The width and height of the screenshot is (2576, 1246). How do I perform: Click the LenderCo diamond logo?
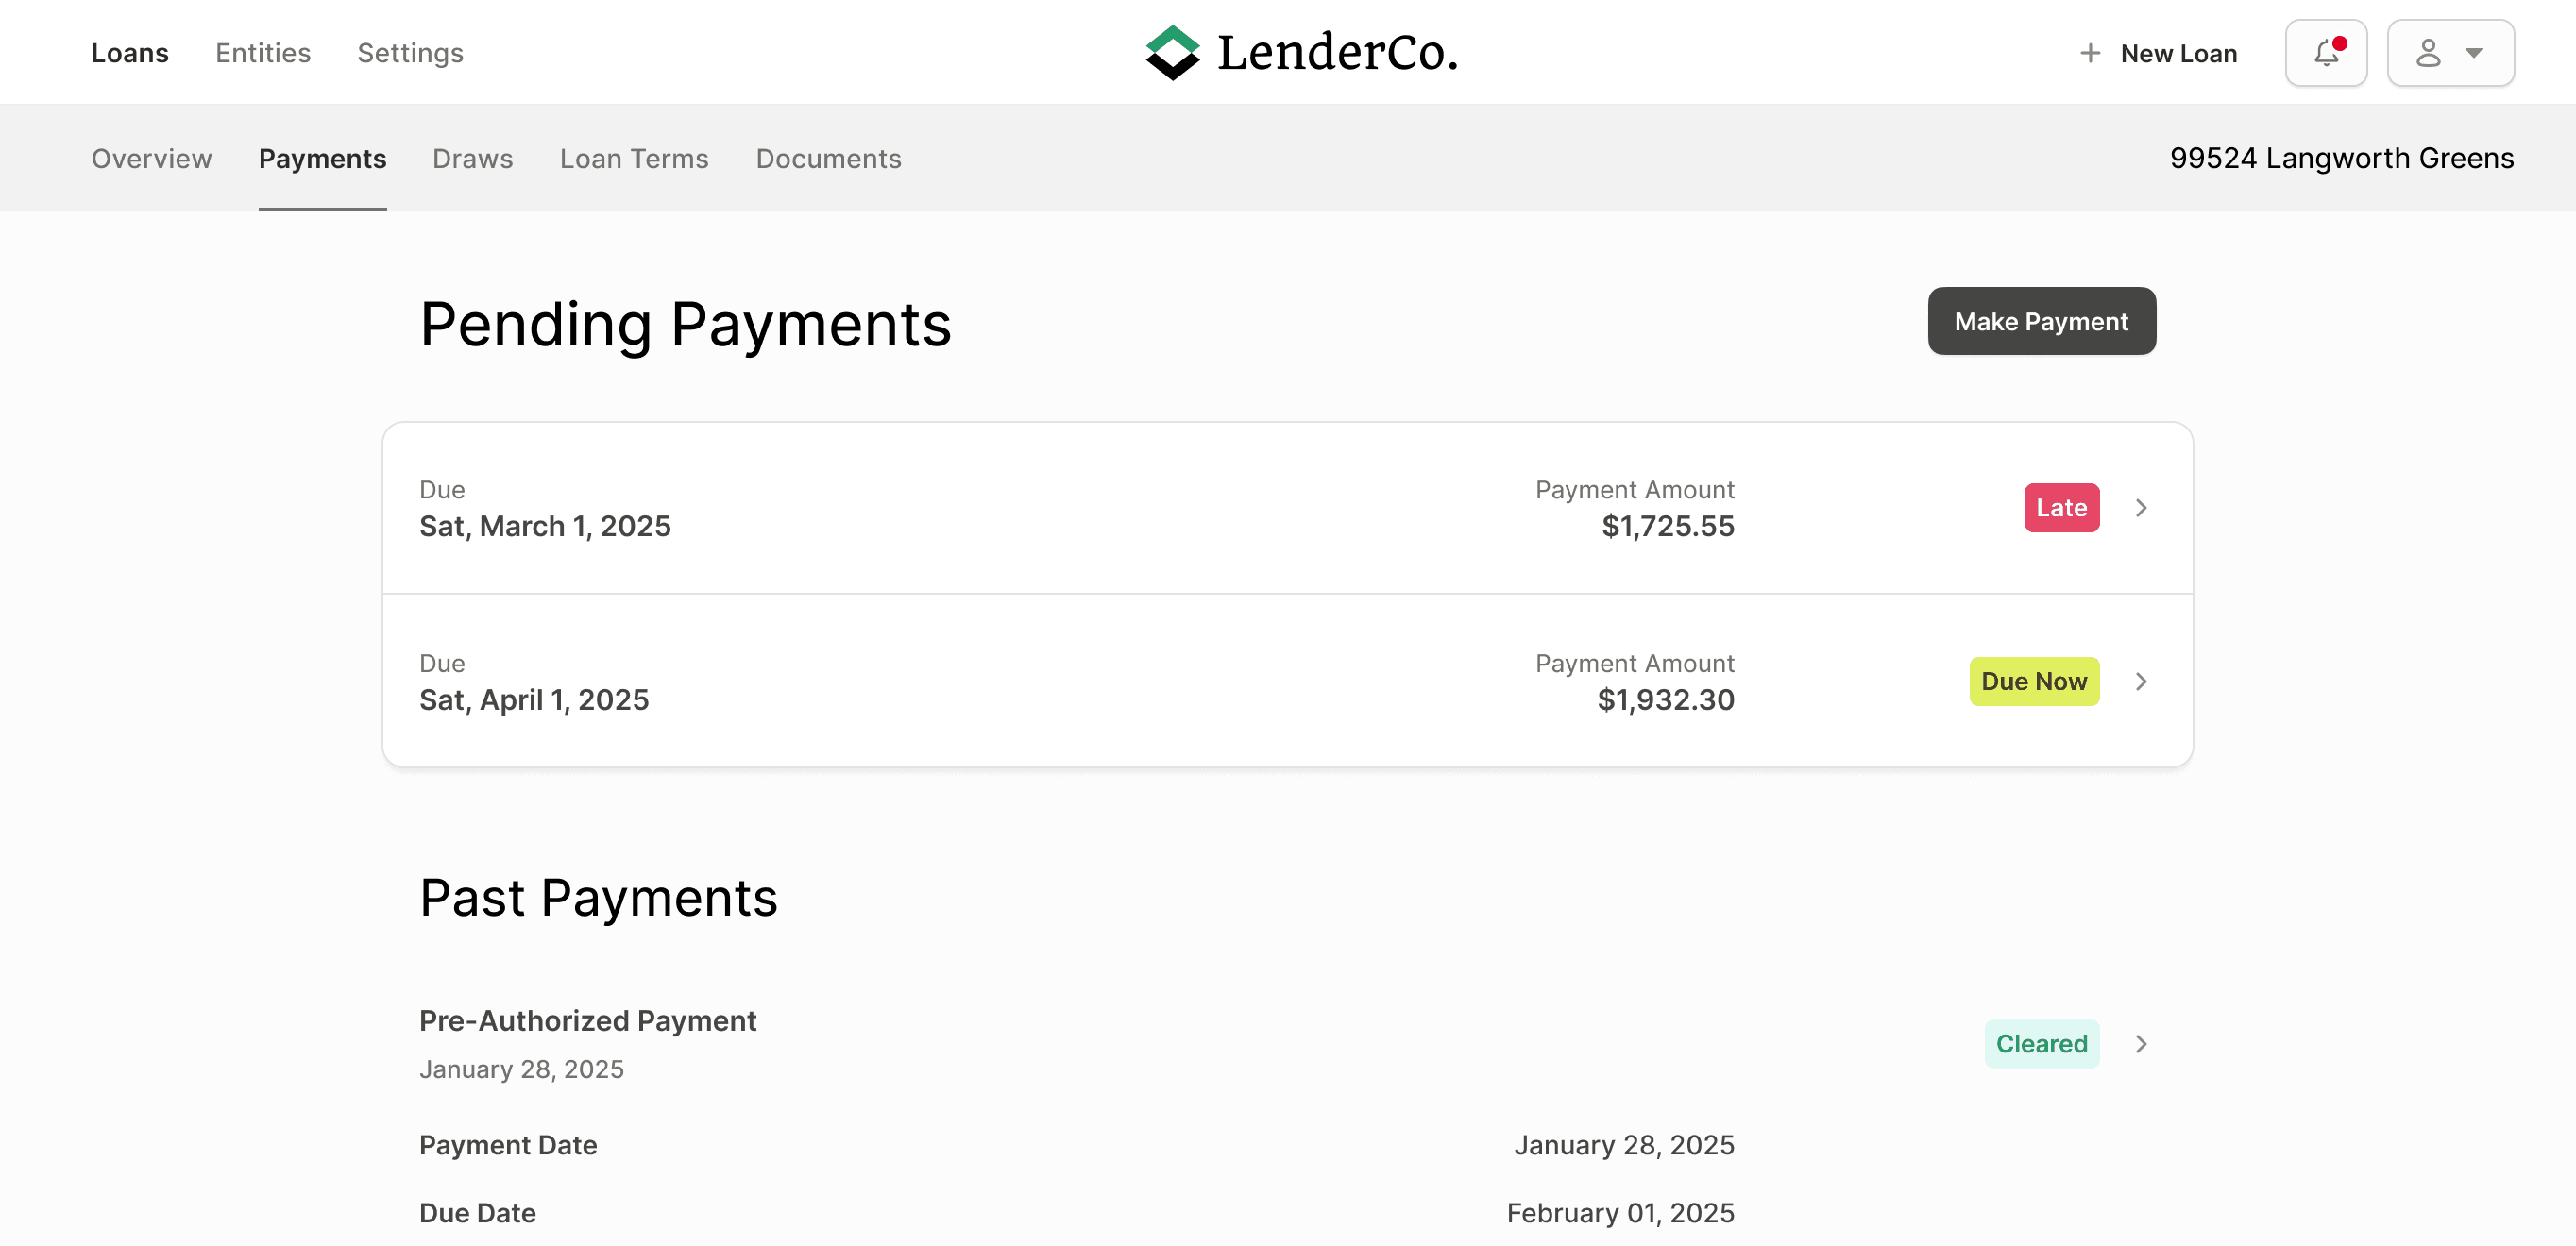1172,53
